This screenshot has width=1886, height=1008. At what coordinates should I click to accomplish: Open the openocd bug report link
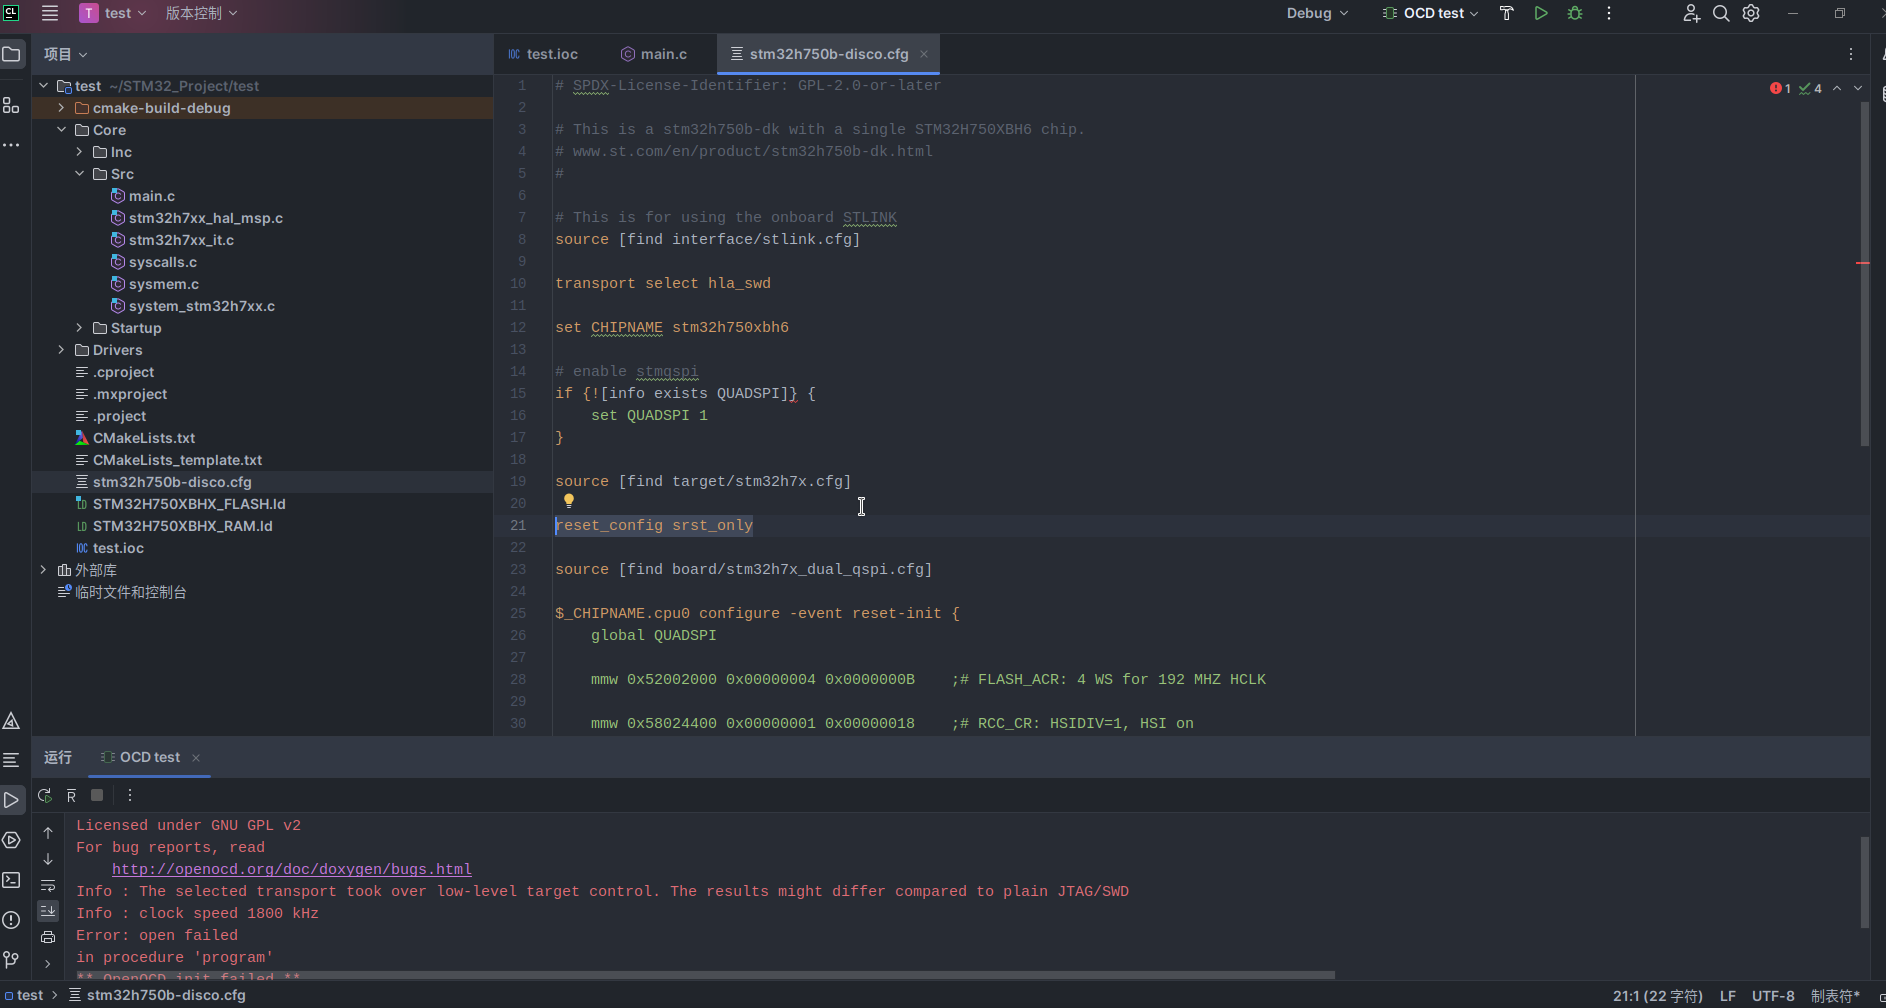click(x=291, y=868)
